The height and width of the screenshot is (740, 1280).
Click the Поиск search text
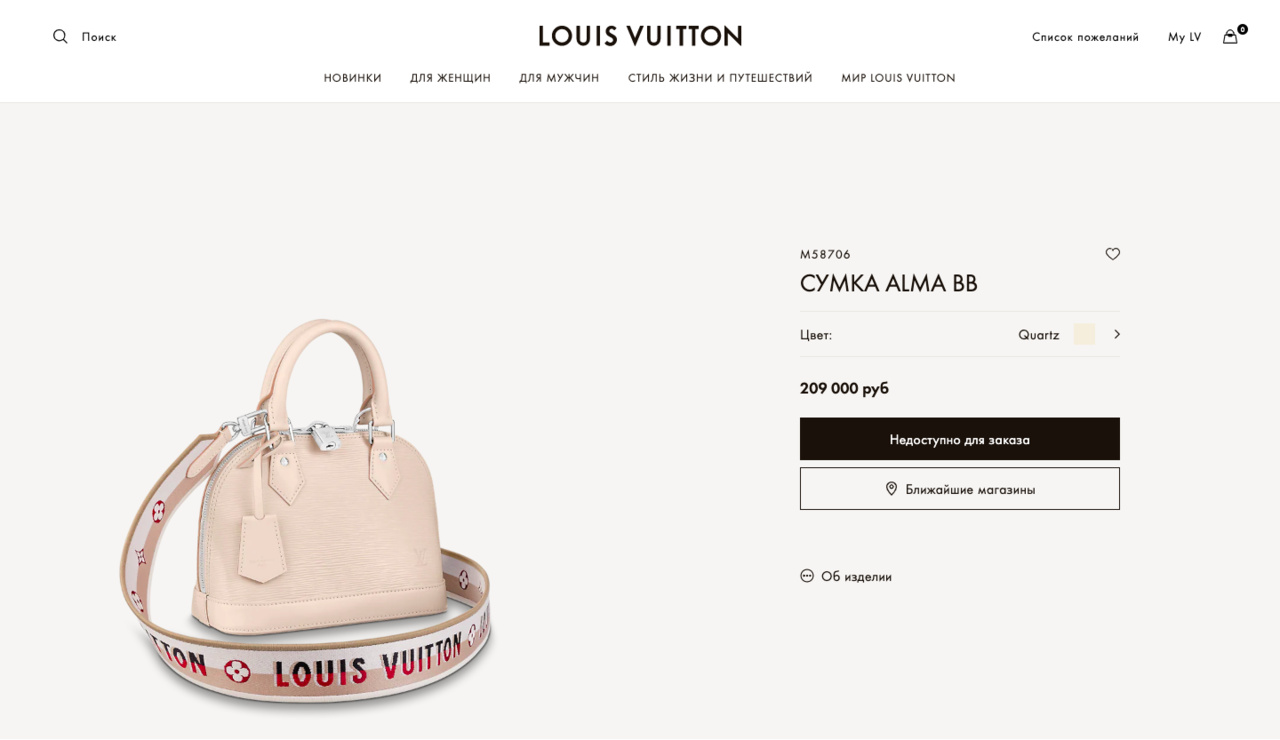pyautogui.click(x=99, y=37)
